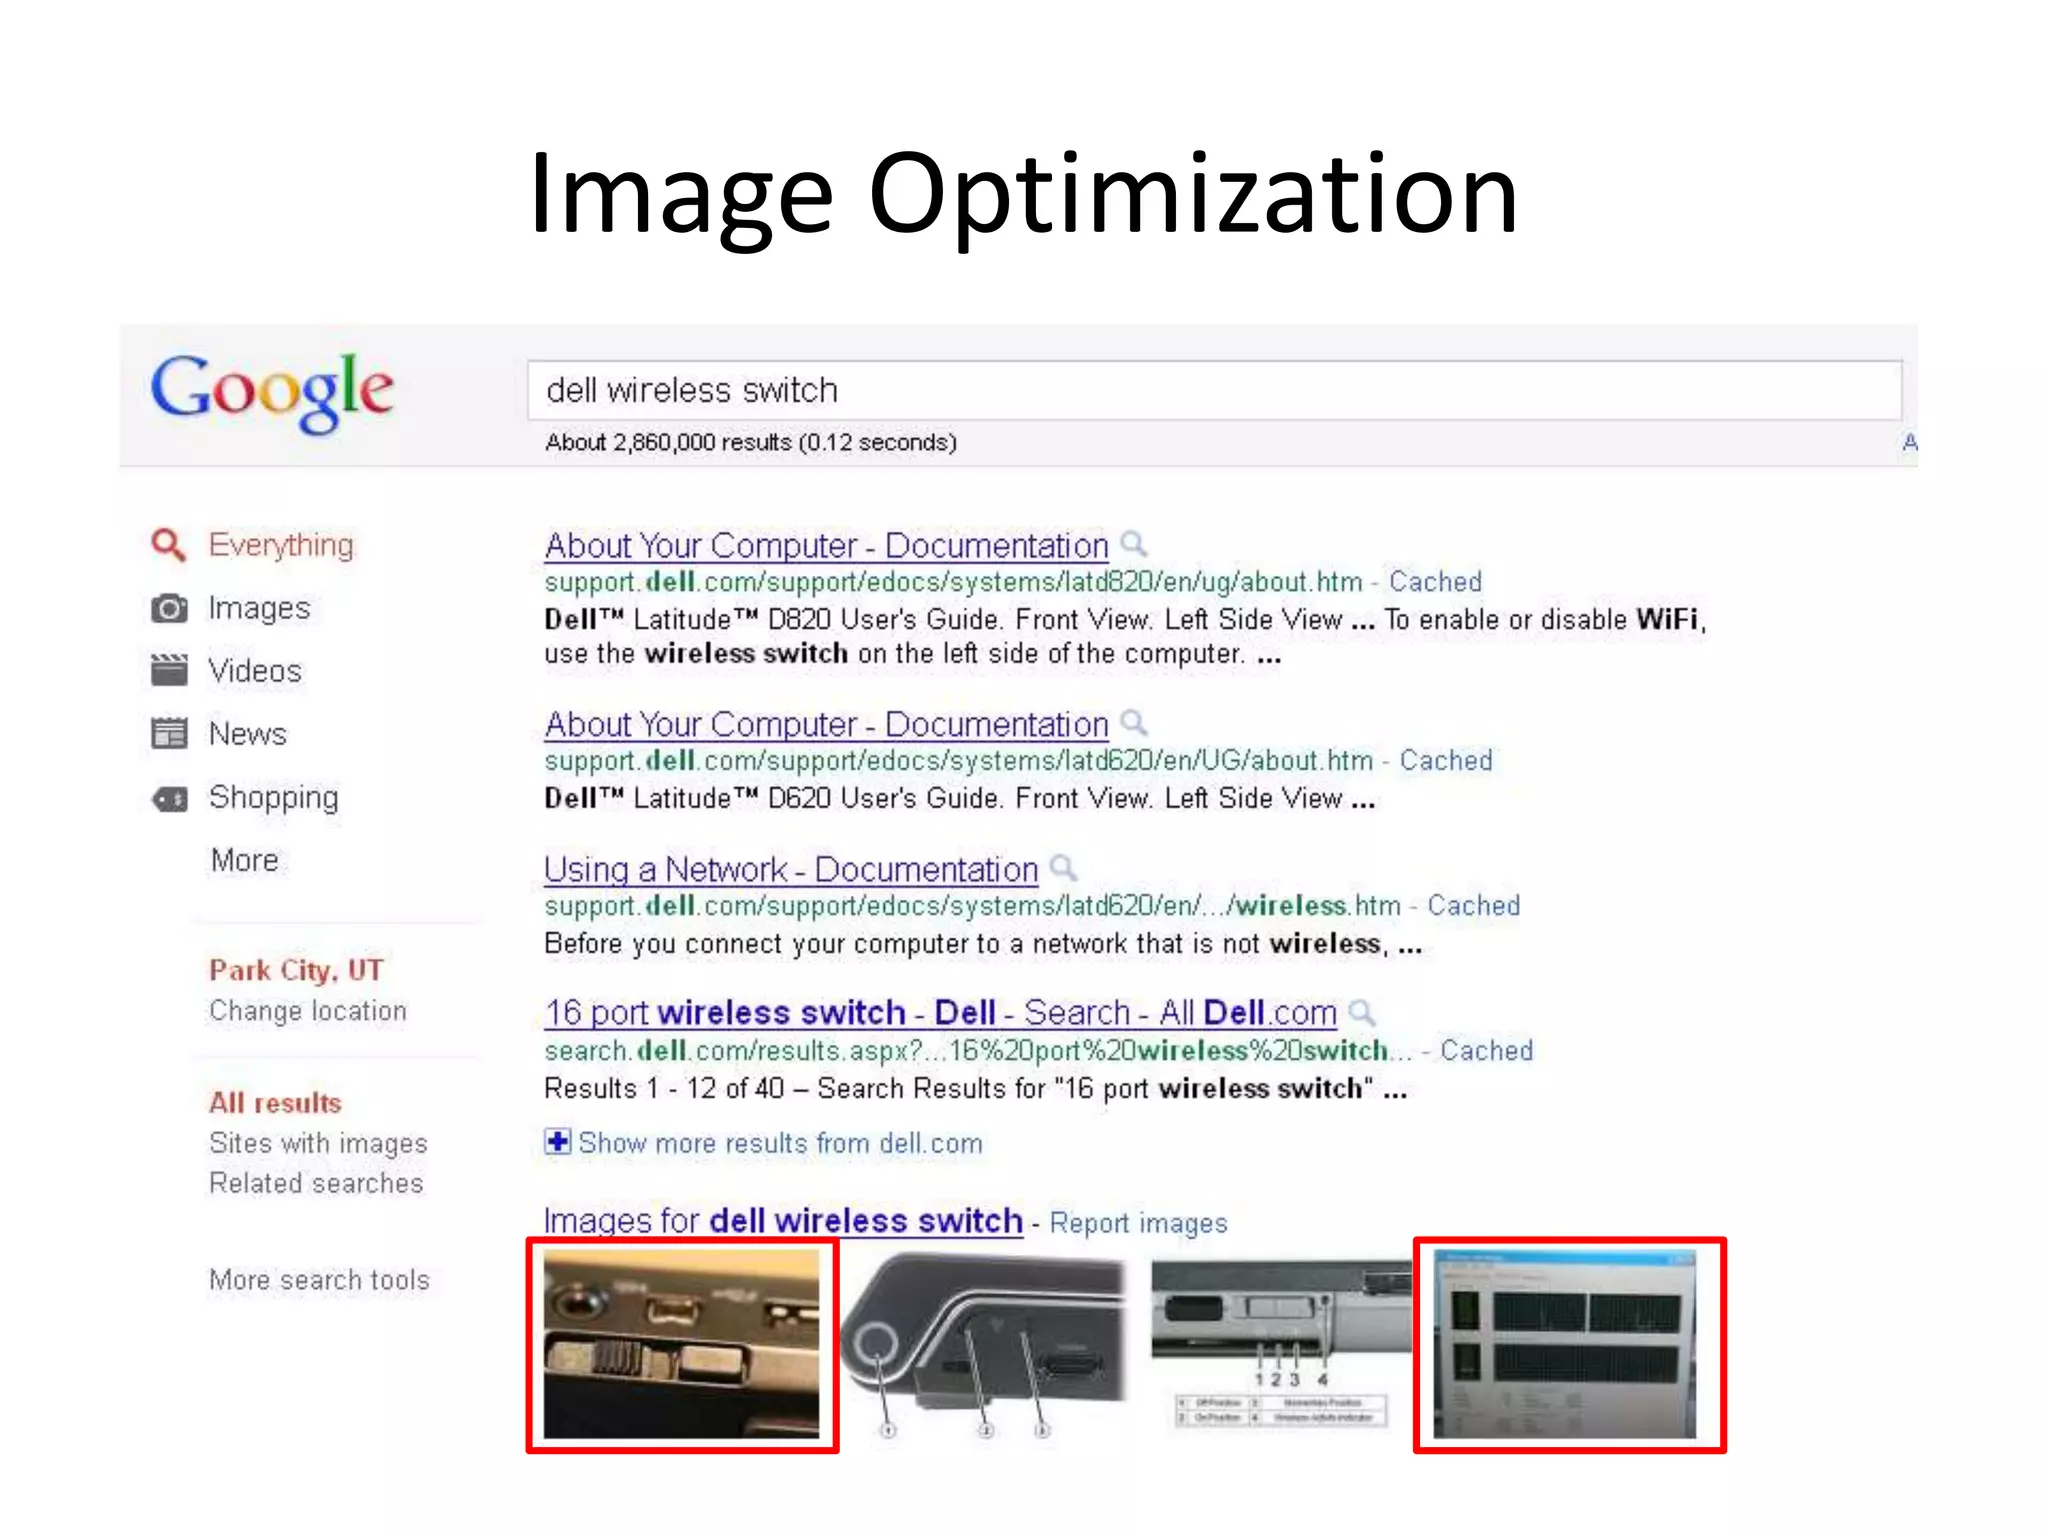Click the Dell Latitude D620 User's Guide snippet
The width and height of the screenshot is (2048, 1536).
[x=960, y=799]
